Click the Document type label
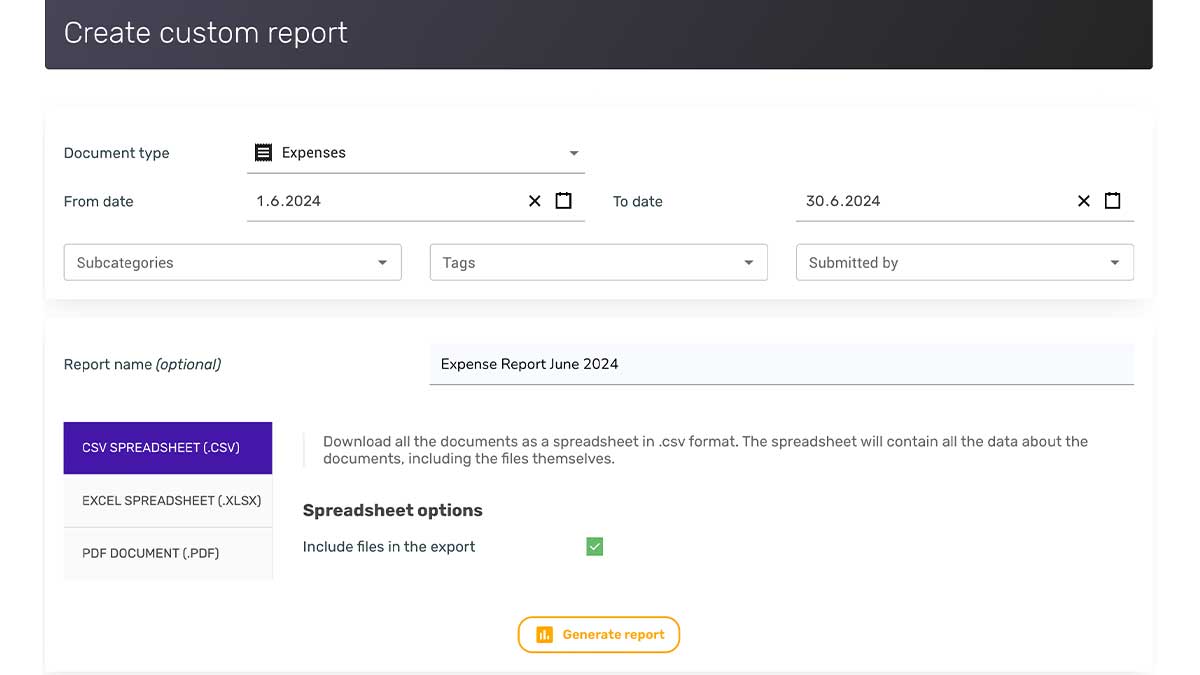The image size is (1200, 675). pyautogui.click(x=117, y=153)
